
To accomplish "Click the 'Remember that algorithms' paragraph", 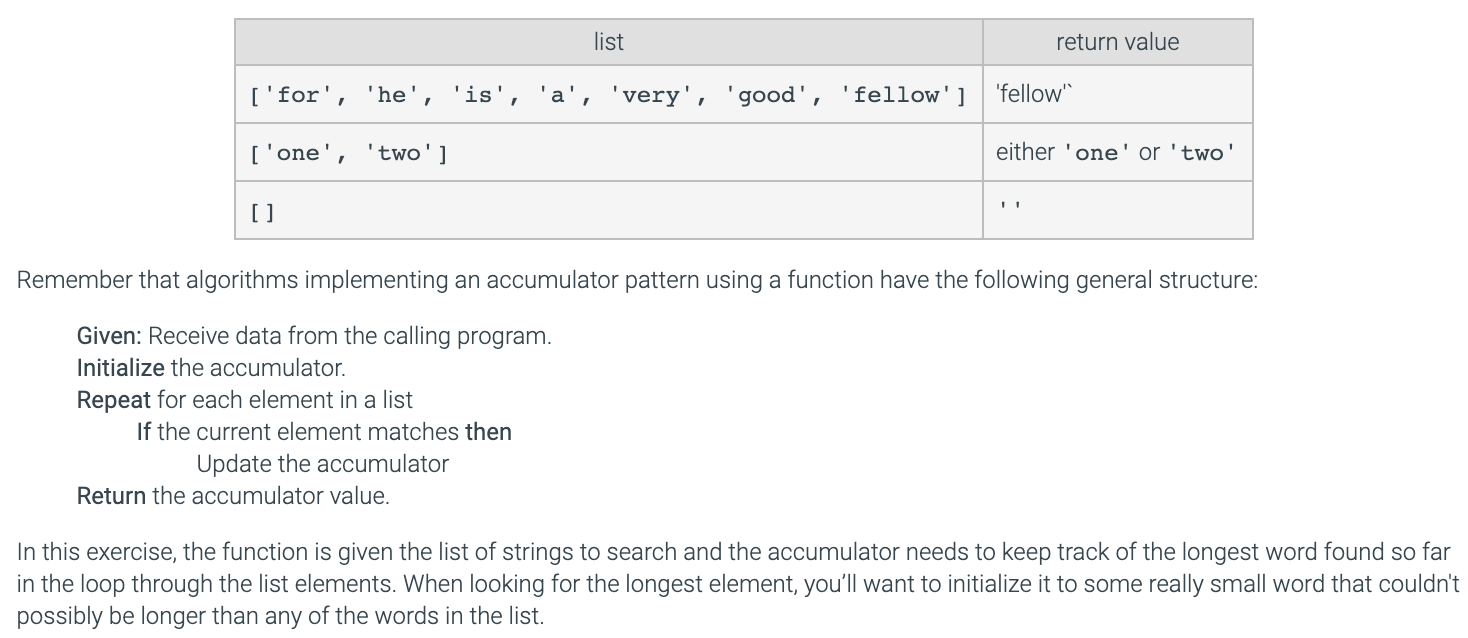I will (636, 280).
